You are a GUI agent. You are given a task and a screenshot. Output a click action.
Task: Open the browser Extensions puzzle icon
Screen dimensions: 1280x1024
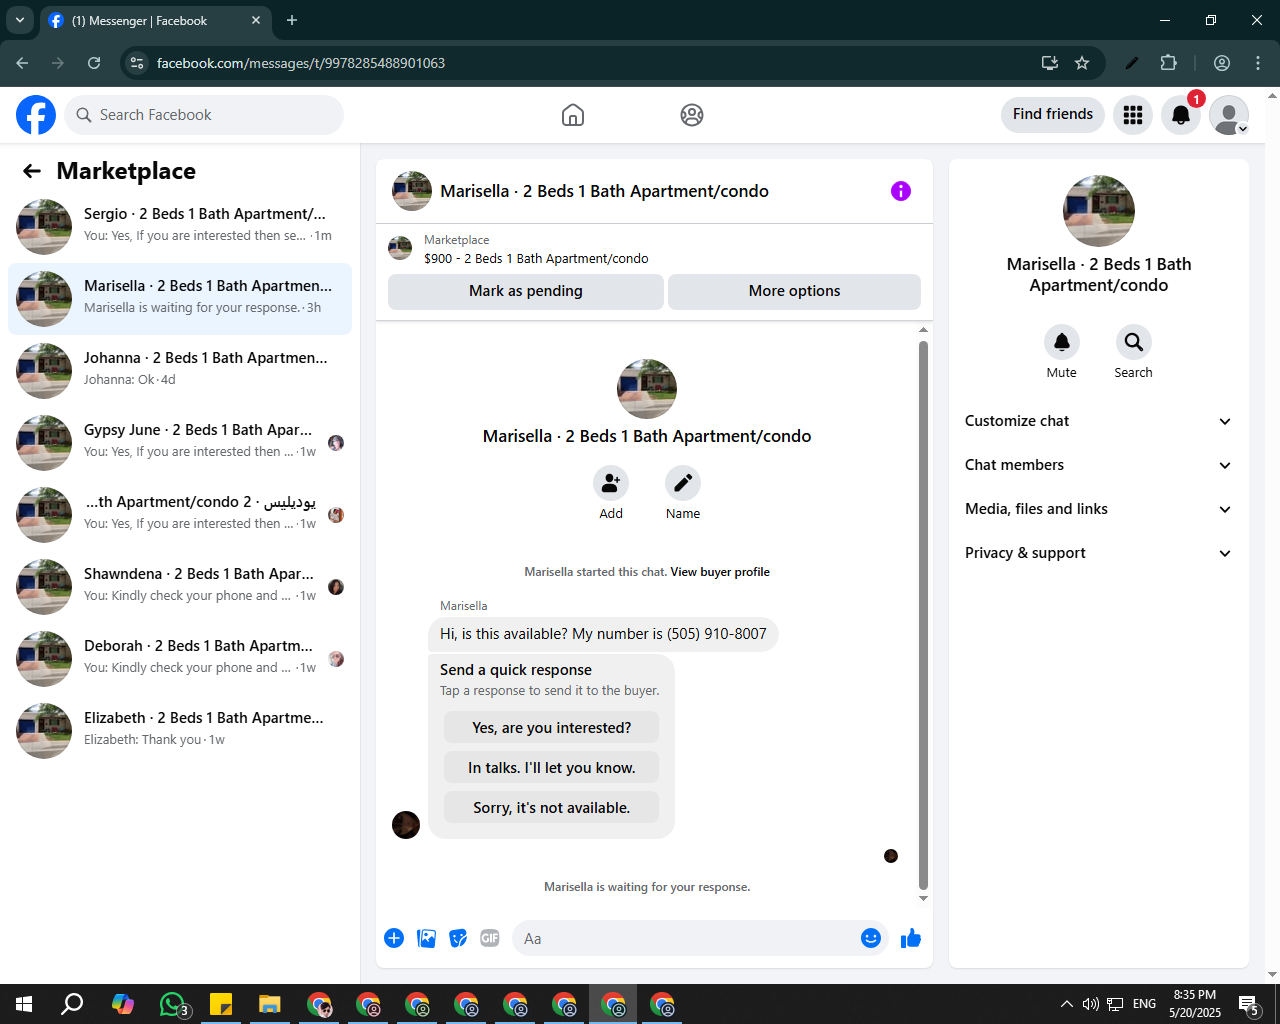click(1168, 63)
